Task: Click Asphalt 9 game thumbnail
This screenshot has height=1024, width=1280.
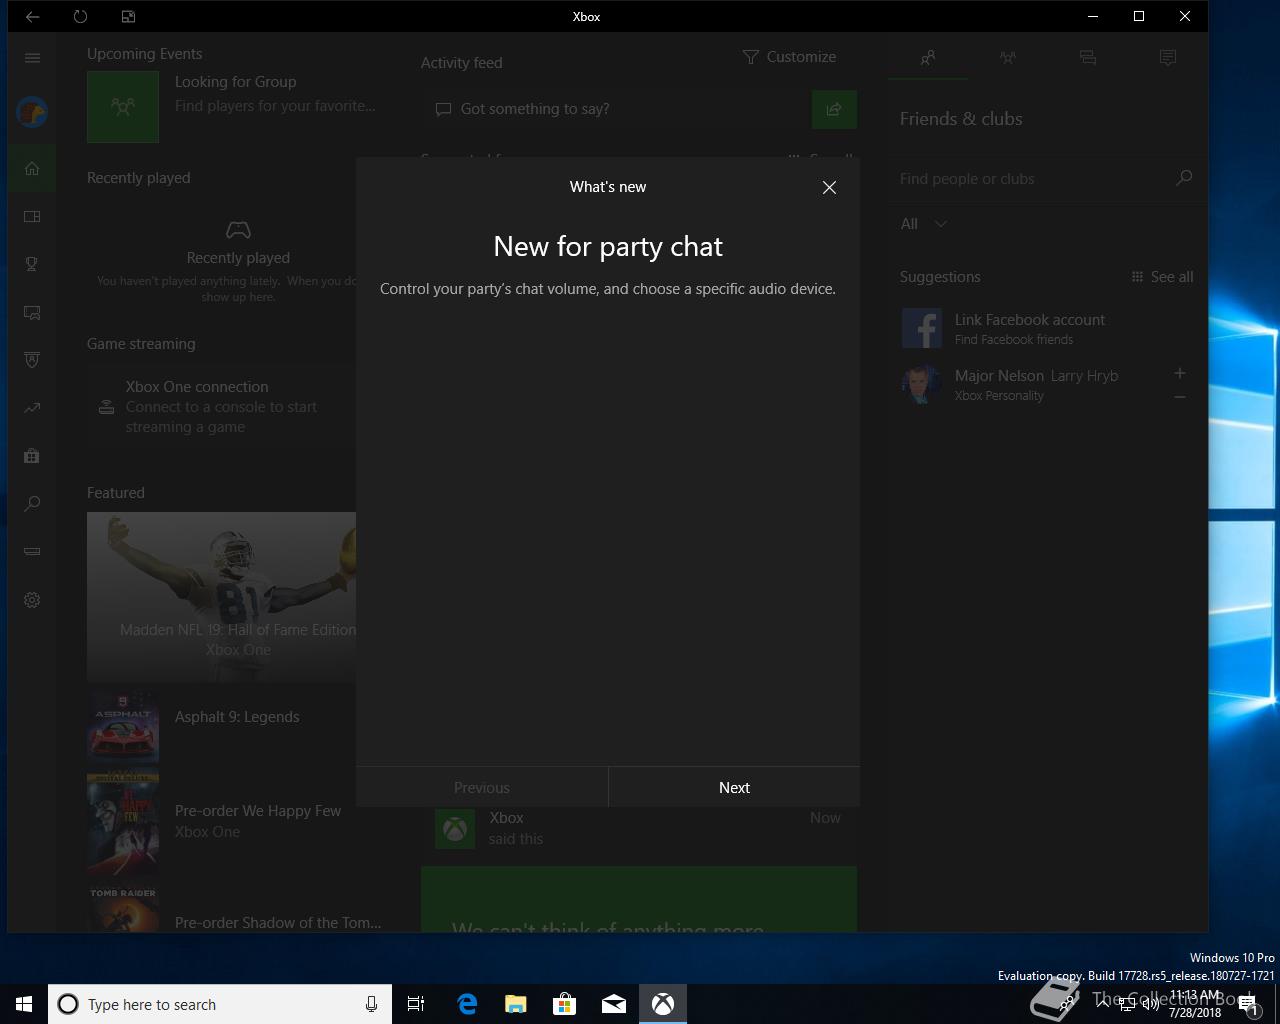Action: tap(123, 727)
